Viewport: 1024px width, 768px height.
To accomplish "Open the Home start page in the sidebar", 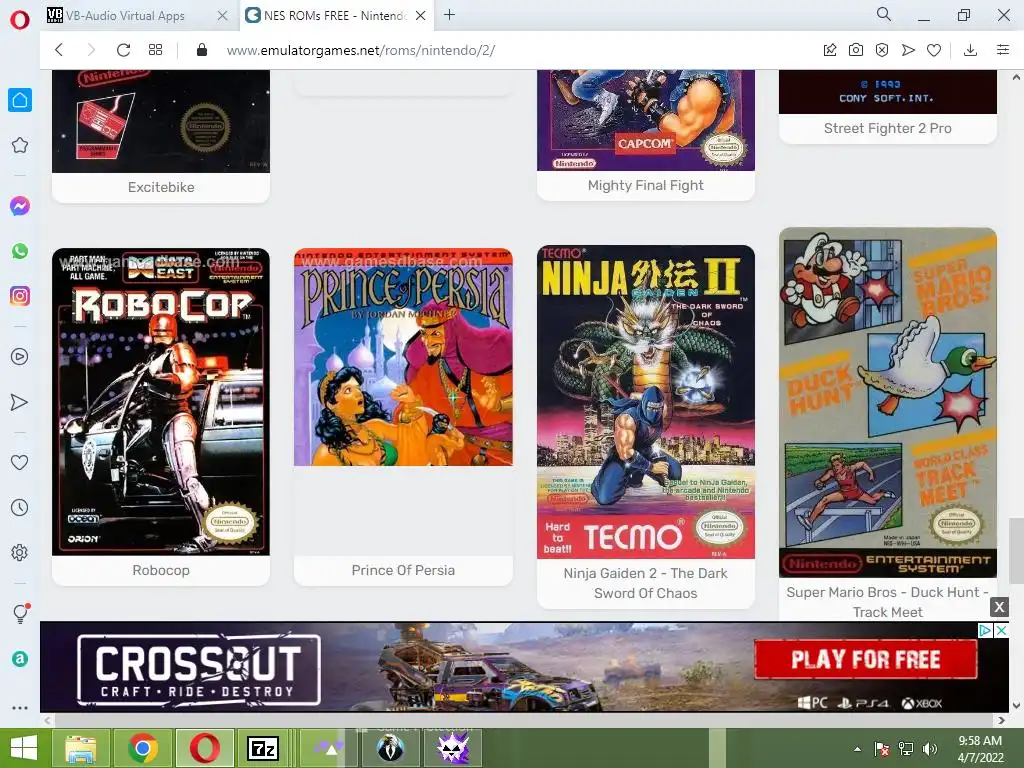I will point(20,100).
